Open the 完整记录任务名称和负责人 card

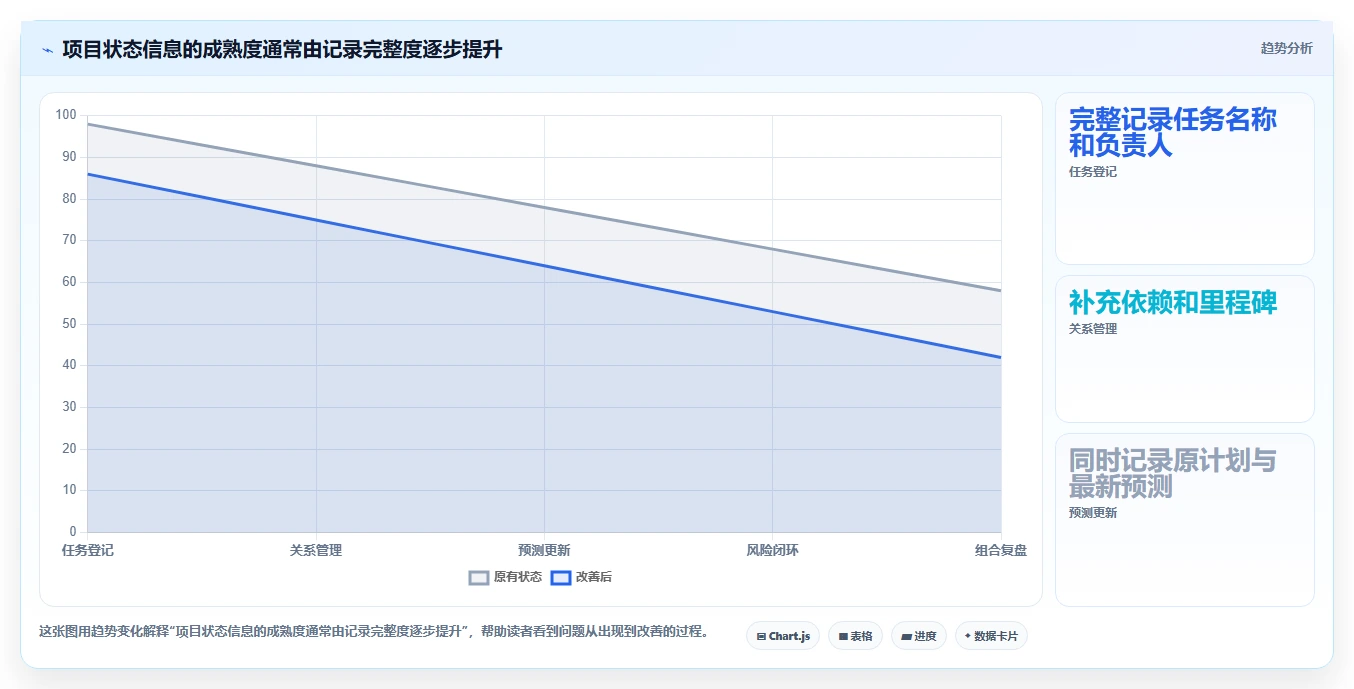point(1184,178)
